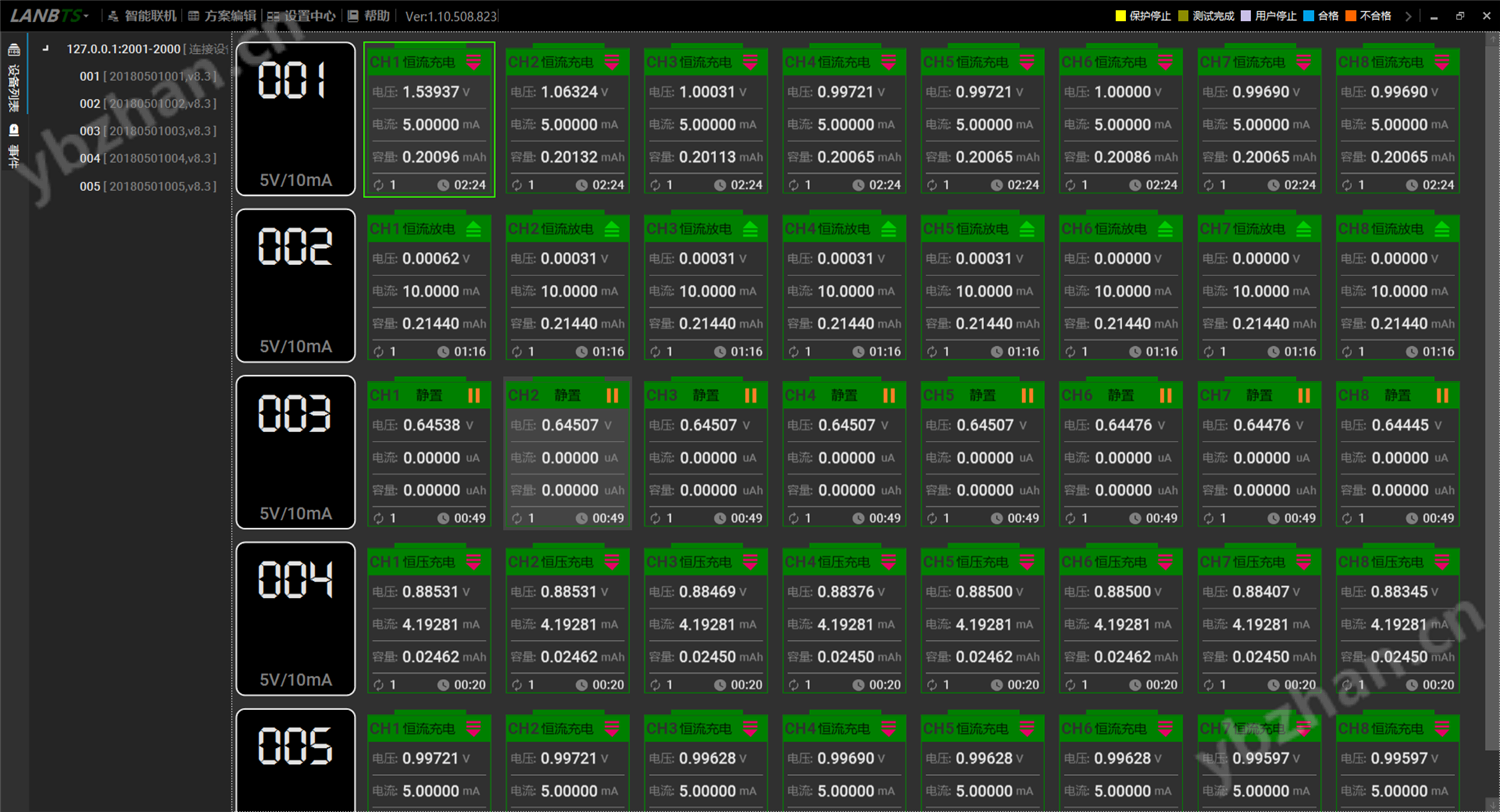This screenshot has width=1500, height=812.
Task: Click the pause icon on device 003 CH5
Action: click(x=1027, y=396)
